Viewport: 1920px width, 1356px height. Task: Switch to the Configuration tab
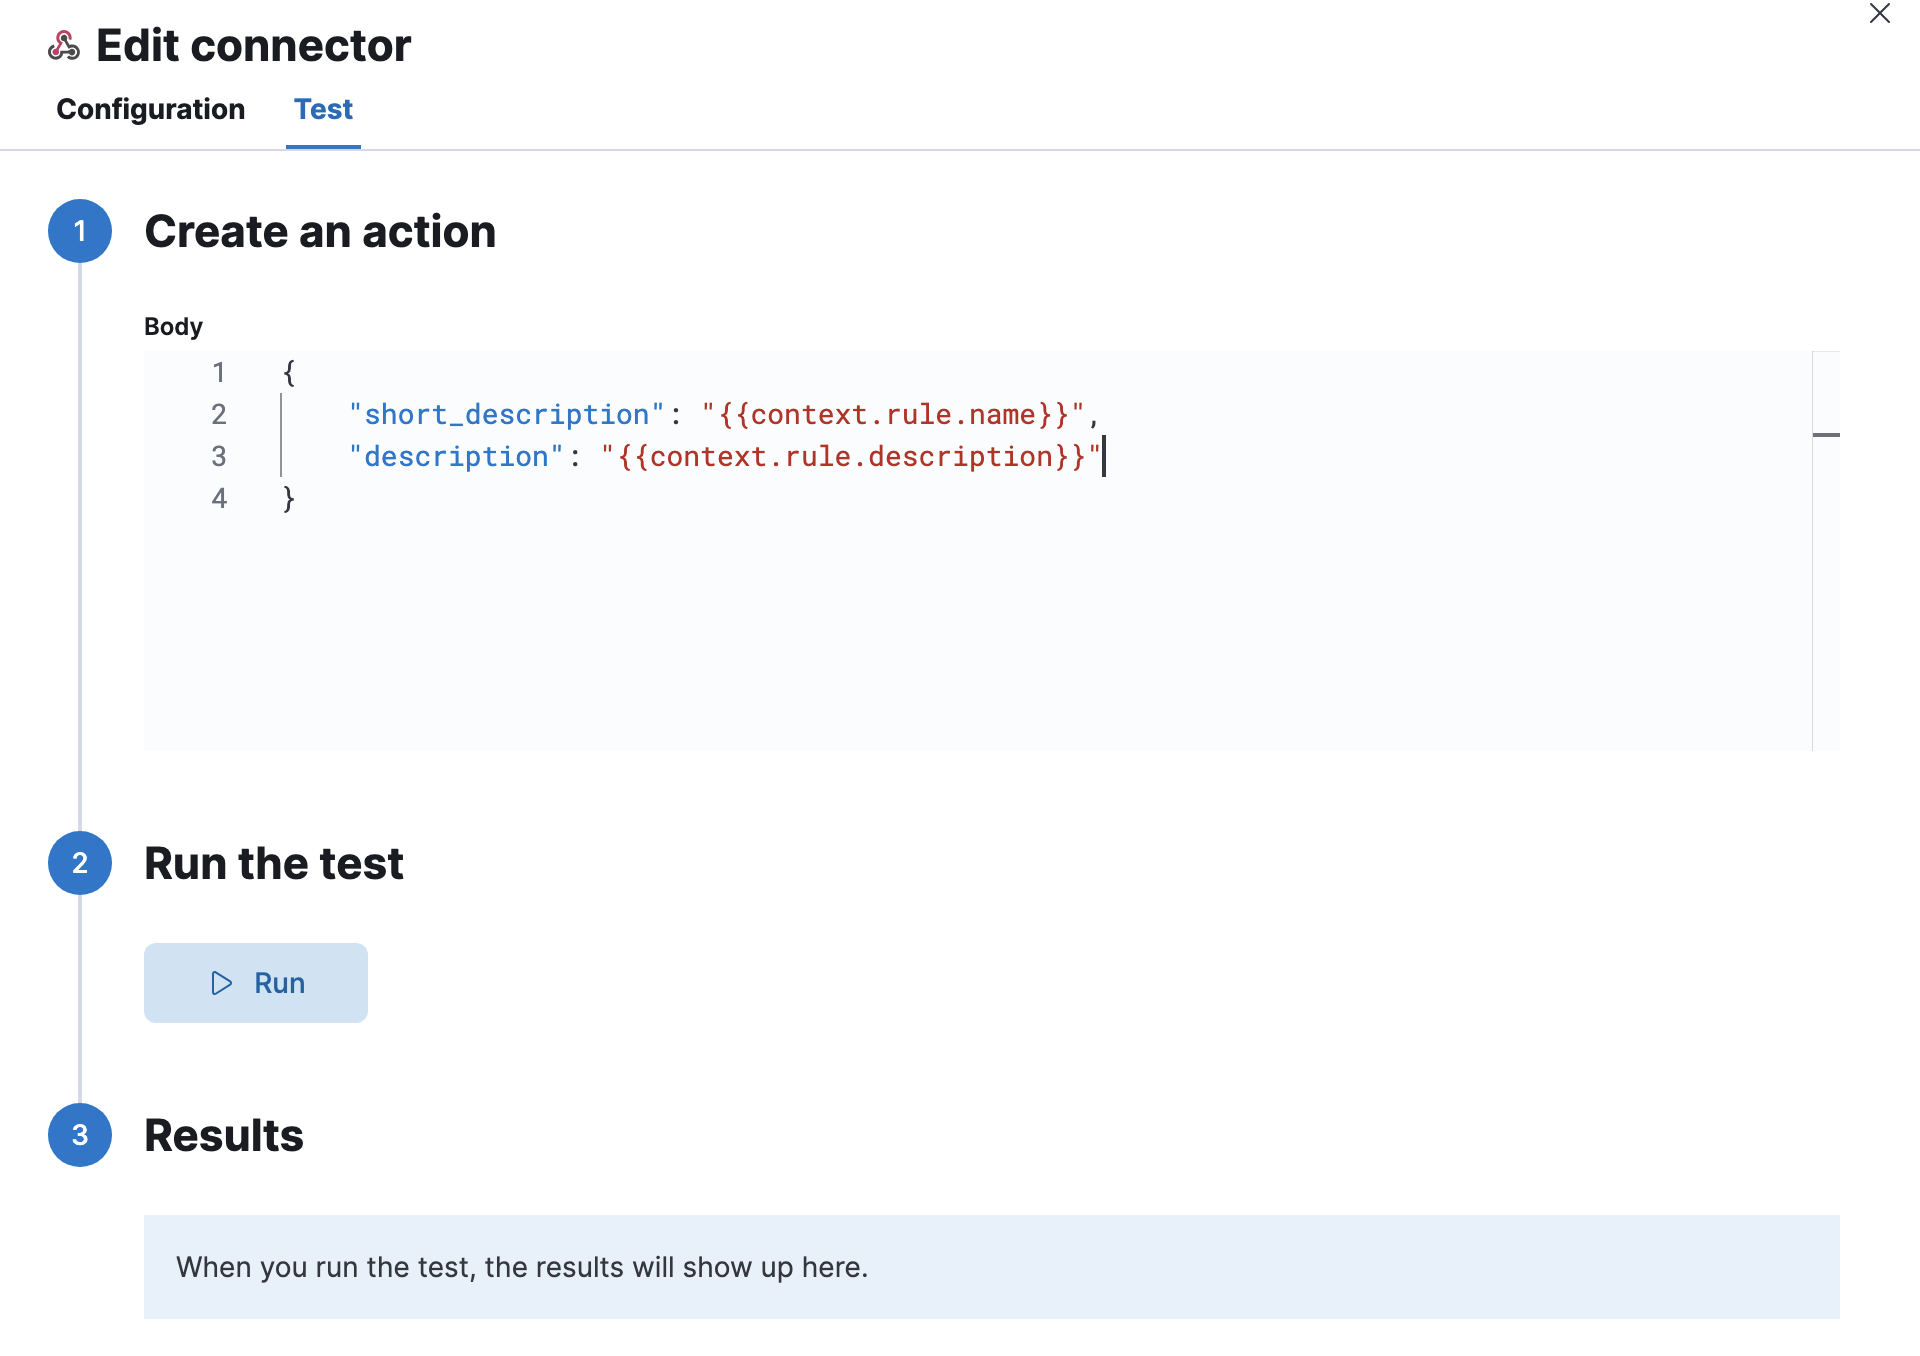point(151,110)
